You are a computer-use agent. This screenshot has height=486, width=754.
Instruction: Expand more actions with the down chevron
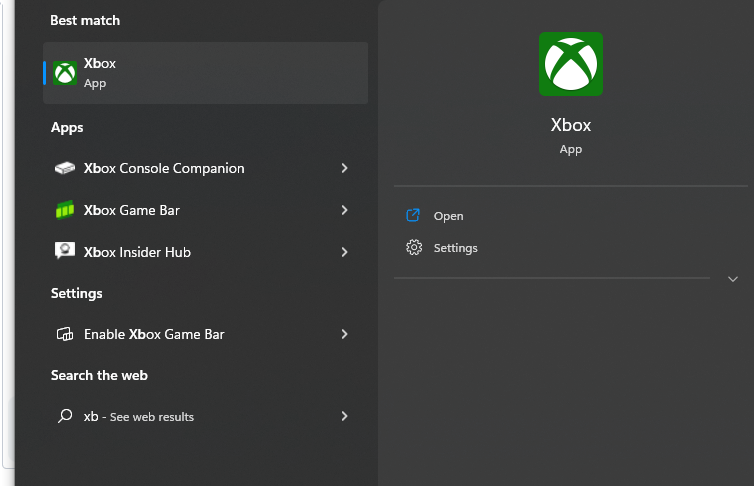(733, 279)
